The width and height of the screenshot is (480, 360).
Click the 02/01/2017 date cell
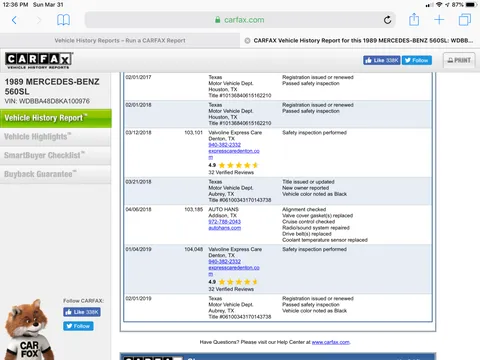(x=138, y=77)
